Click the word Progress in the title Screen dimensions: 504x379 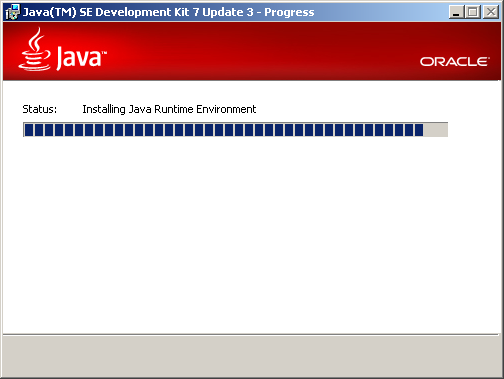tap(289, 12)
